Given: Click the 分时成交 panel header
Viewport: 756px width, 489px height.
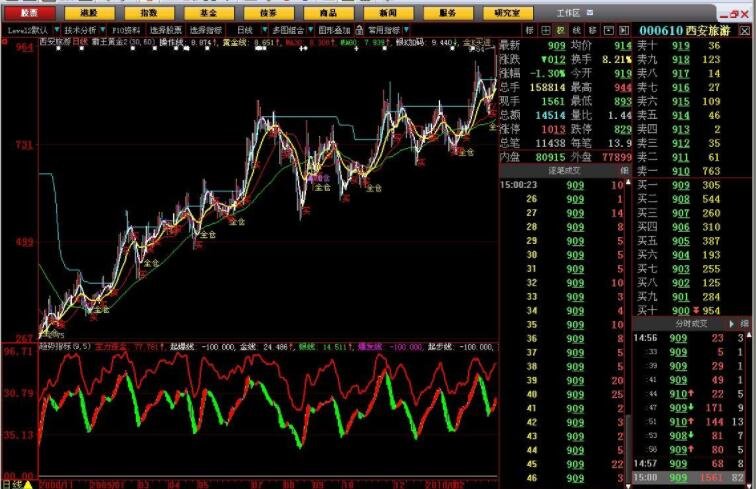Looking at the screenshot, I should coord(691,324).
